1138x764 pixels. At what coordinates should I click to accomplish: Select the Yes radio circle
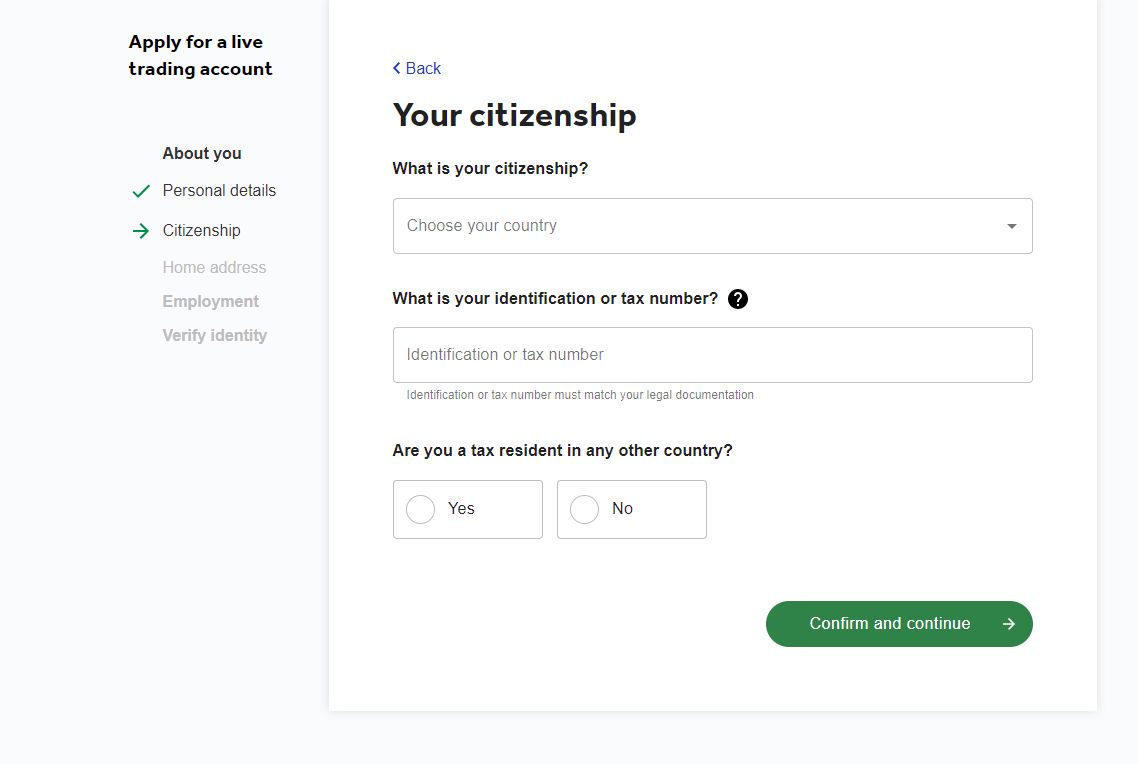tap(420, 509)
